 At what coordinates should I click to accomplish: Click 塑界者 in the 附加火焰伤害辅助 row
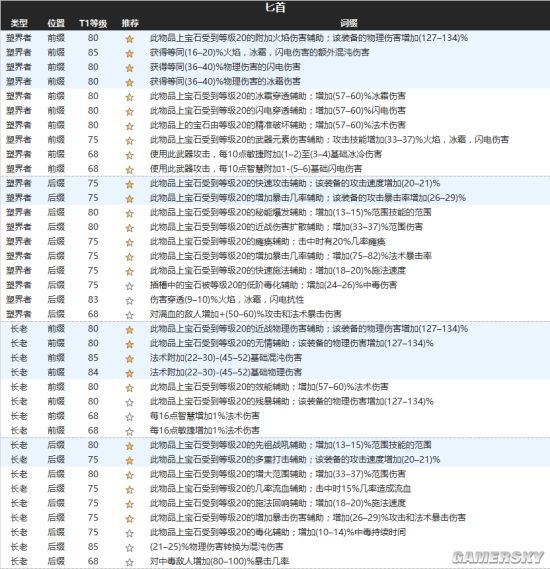pos(19,38)
